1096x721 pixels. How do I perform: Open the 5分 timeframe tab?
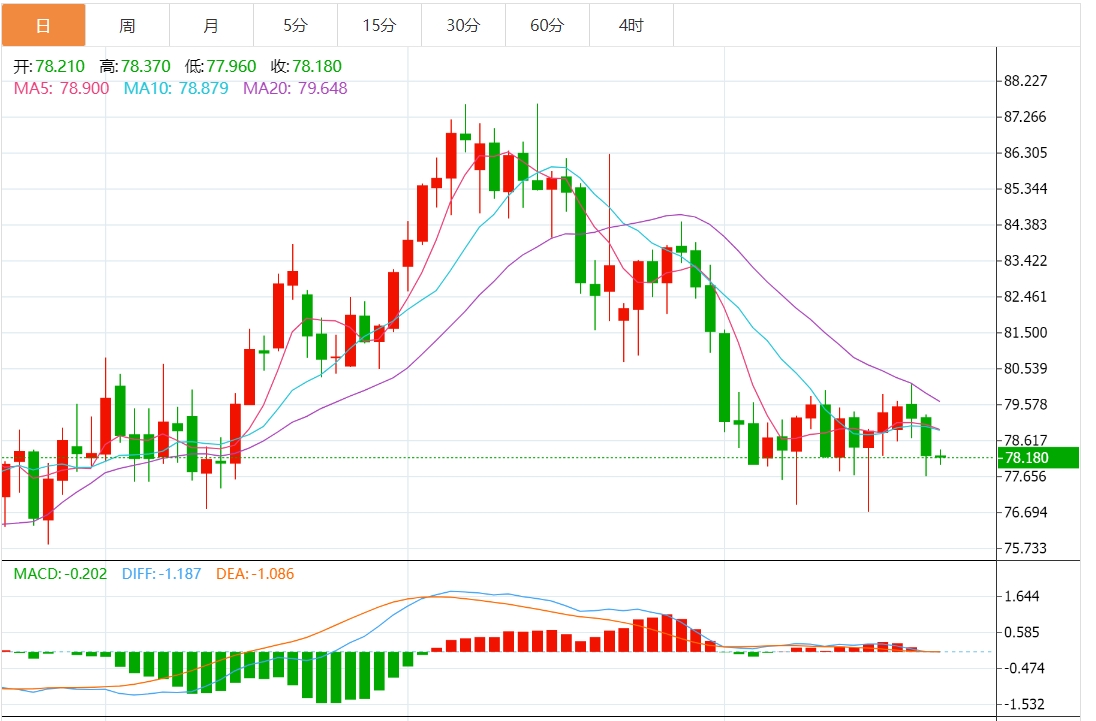click(295, 25)
